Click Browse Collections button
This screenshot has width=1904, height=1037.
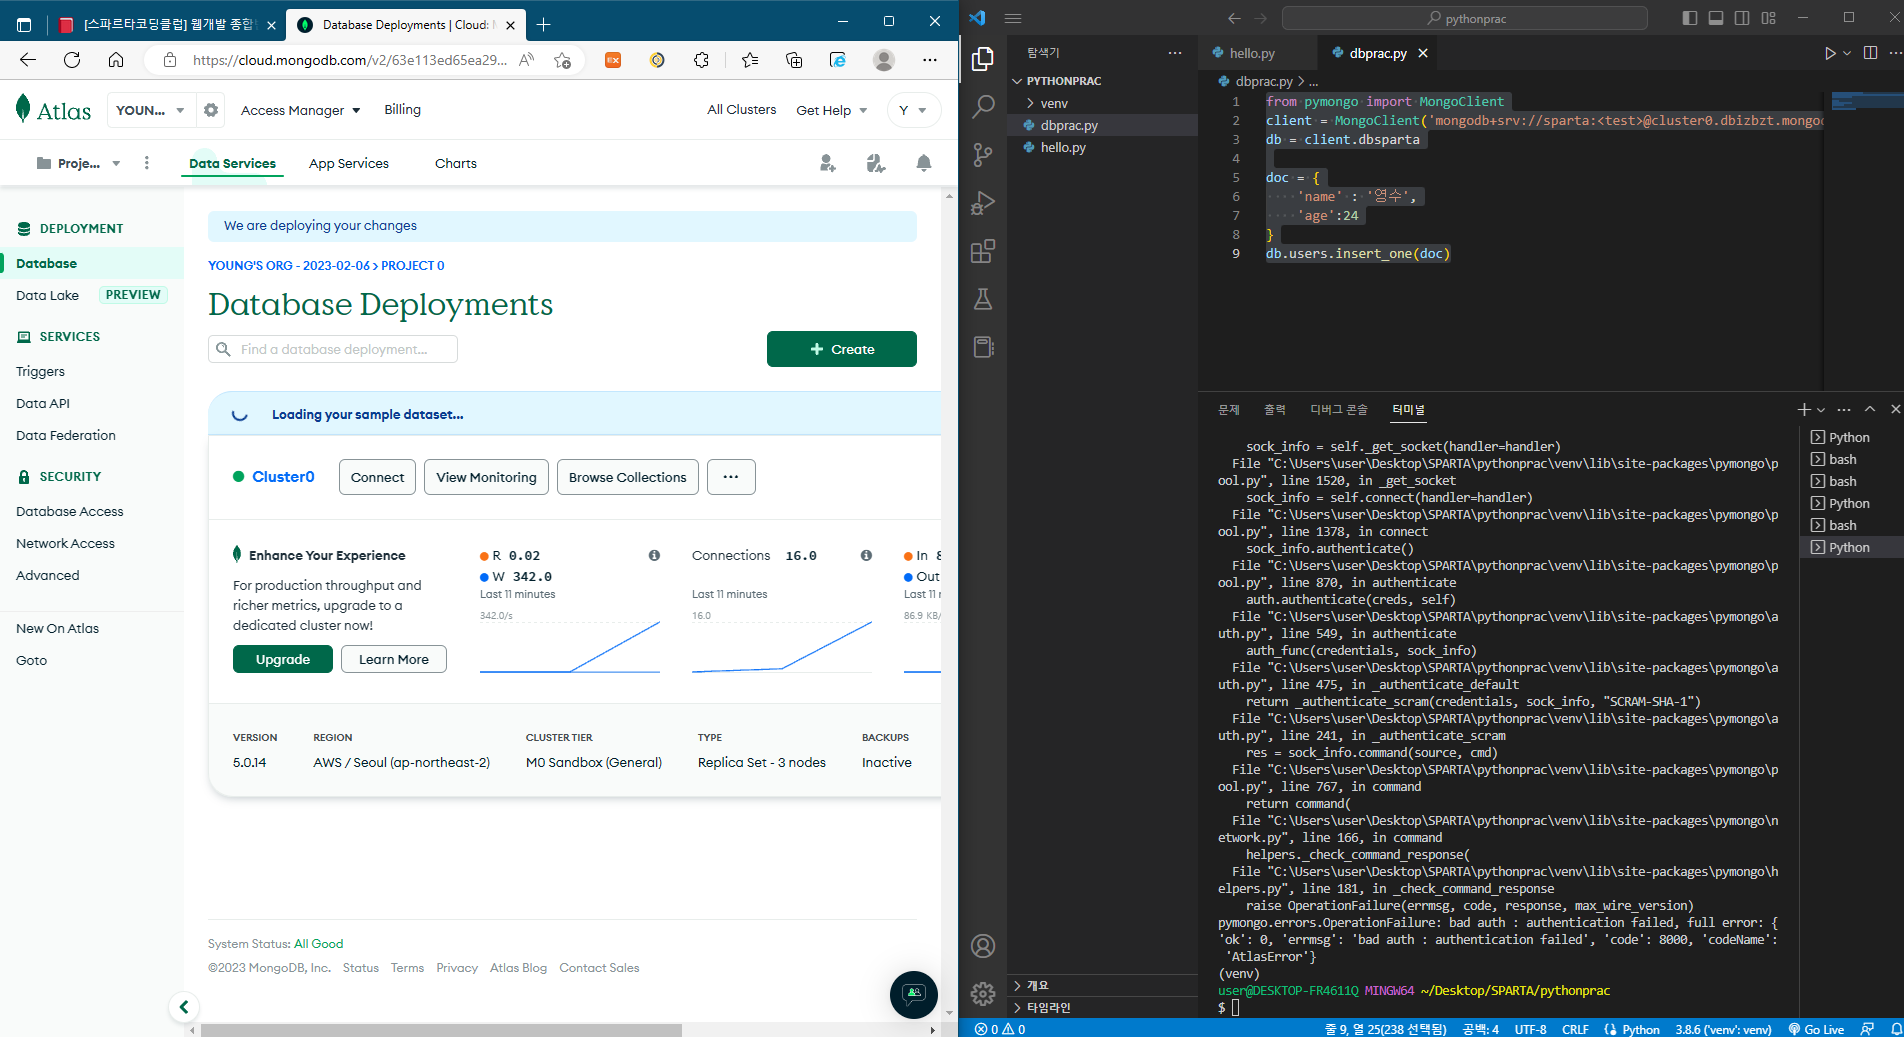(627, 477)
